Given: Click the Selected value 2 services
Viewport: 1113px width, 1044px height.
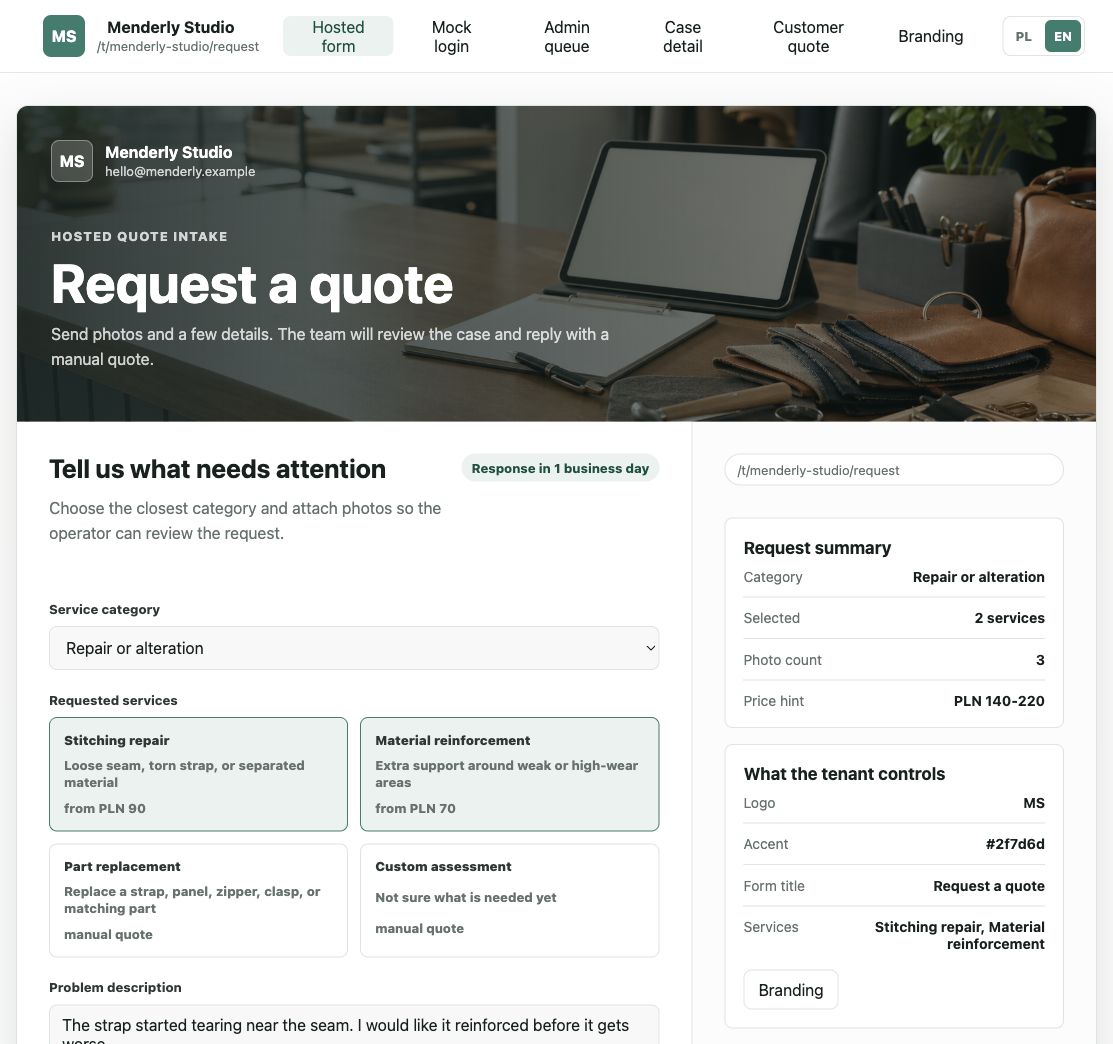Looking at the screenshot, I should 1009,618.
